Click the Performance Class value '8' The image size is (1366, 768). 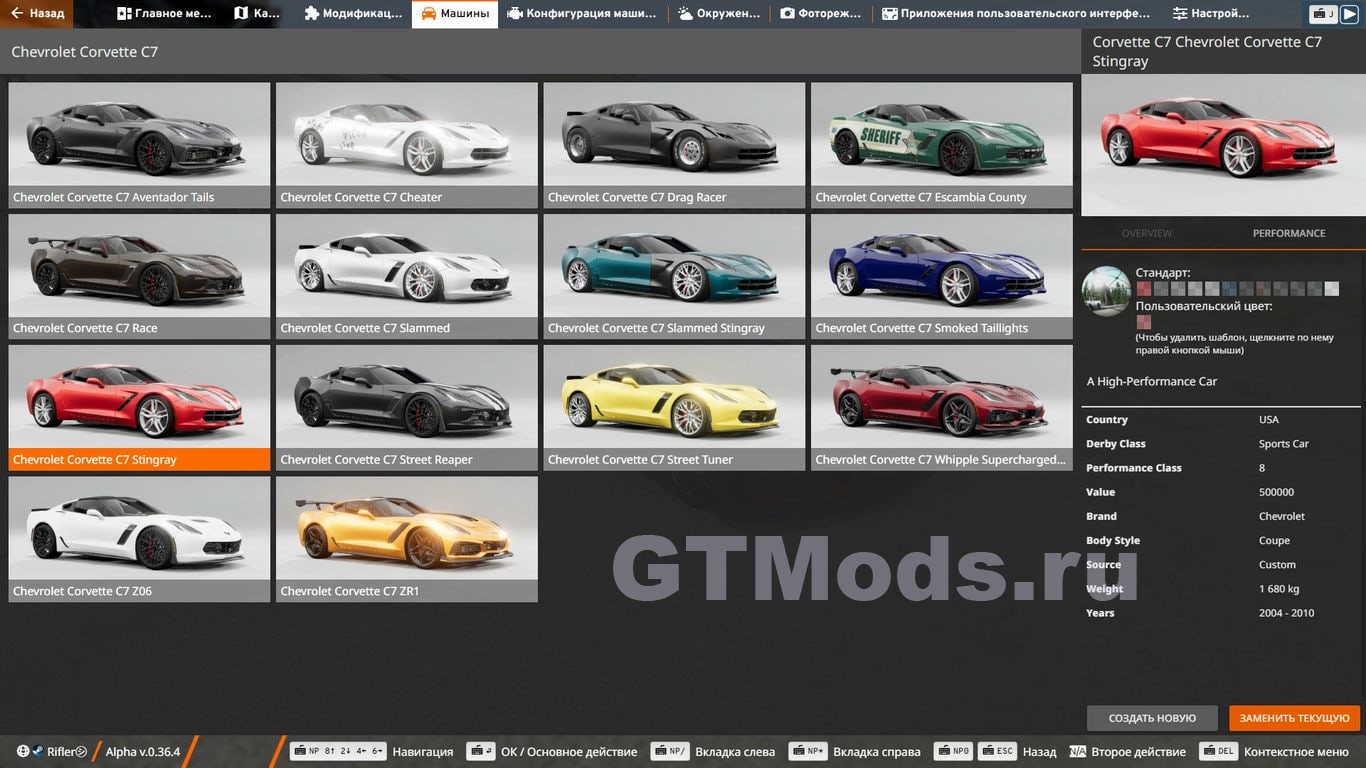click(1262, 468)
